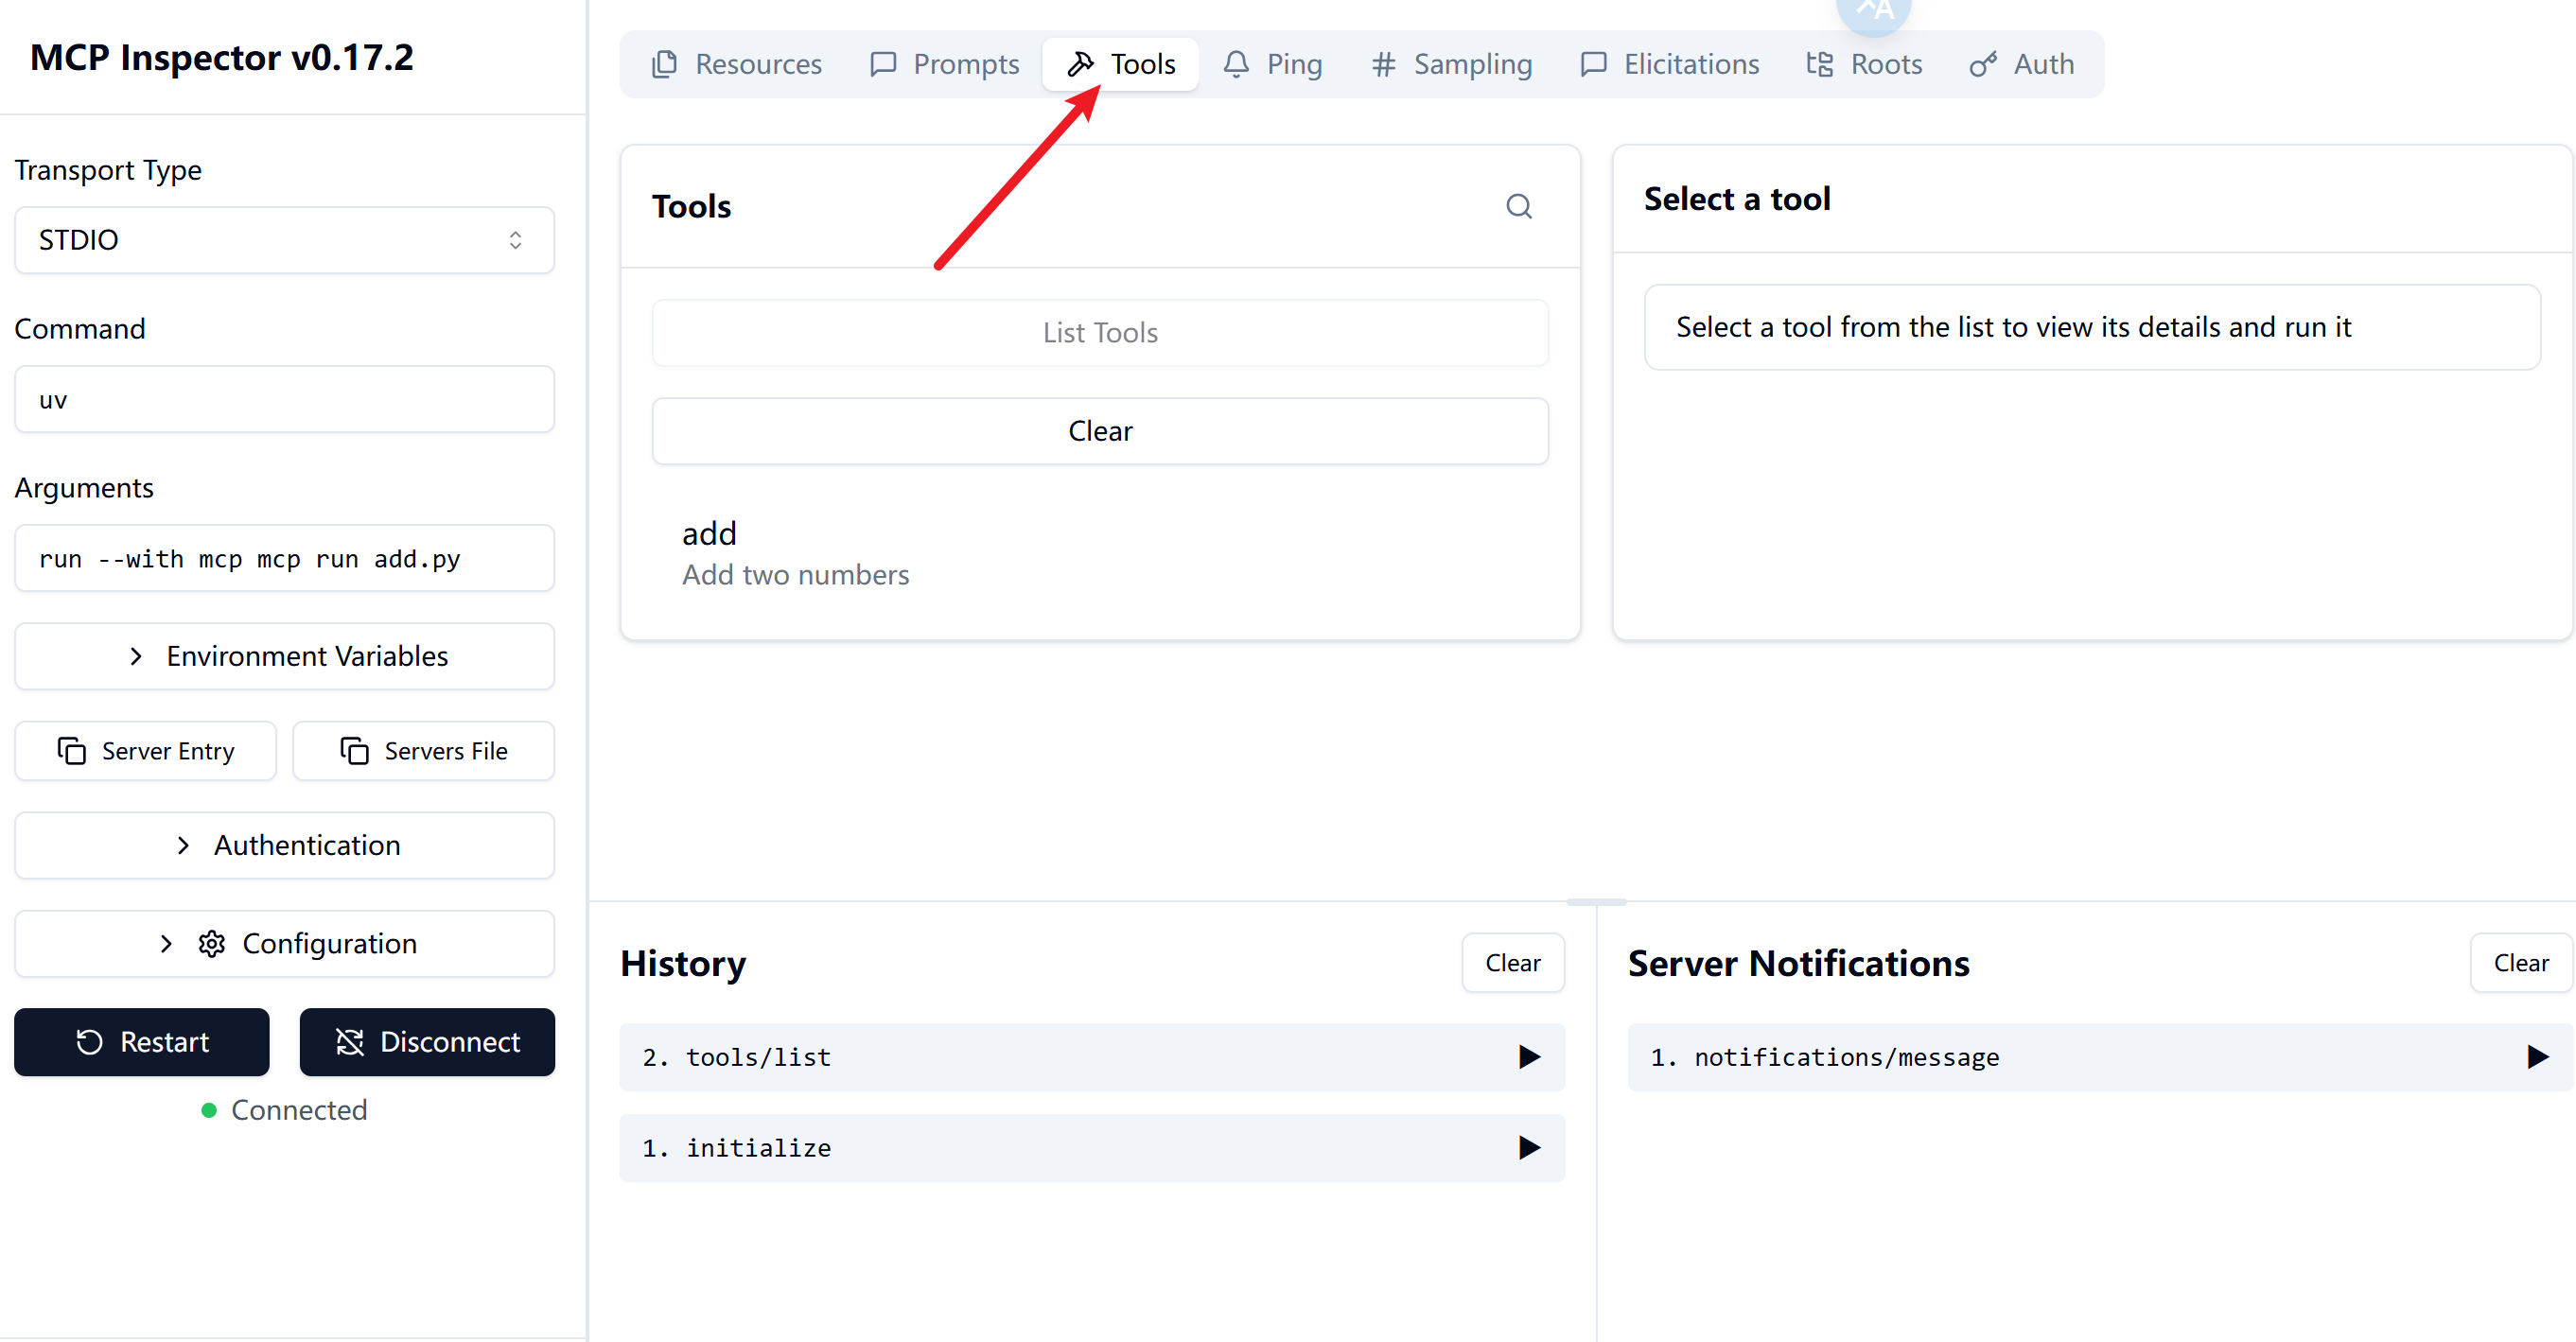Image resolution: width=2576 pixels, height=1342 pixels.
Task: Click the copy icon on Server Entry
Action: pyautogui.click(x=71, y=751)
